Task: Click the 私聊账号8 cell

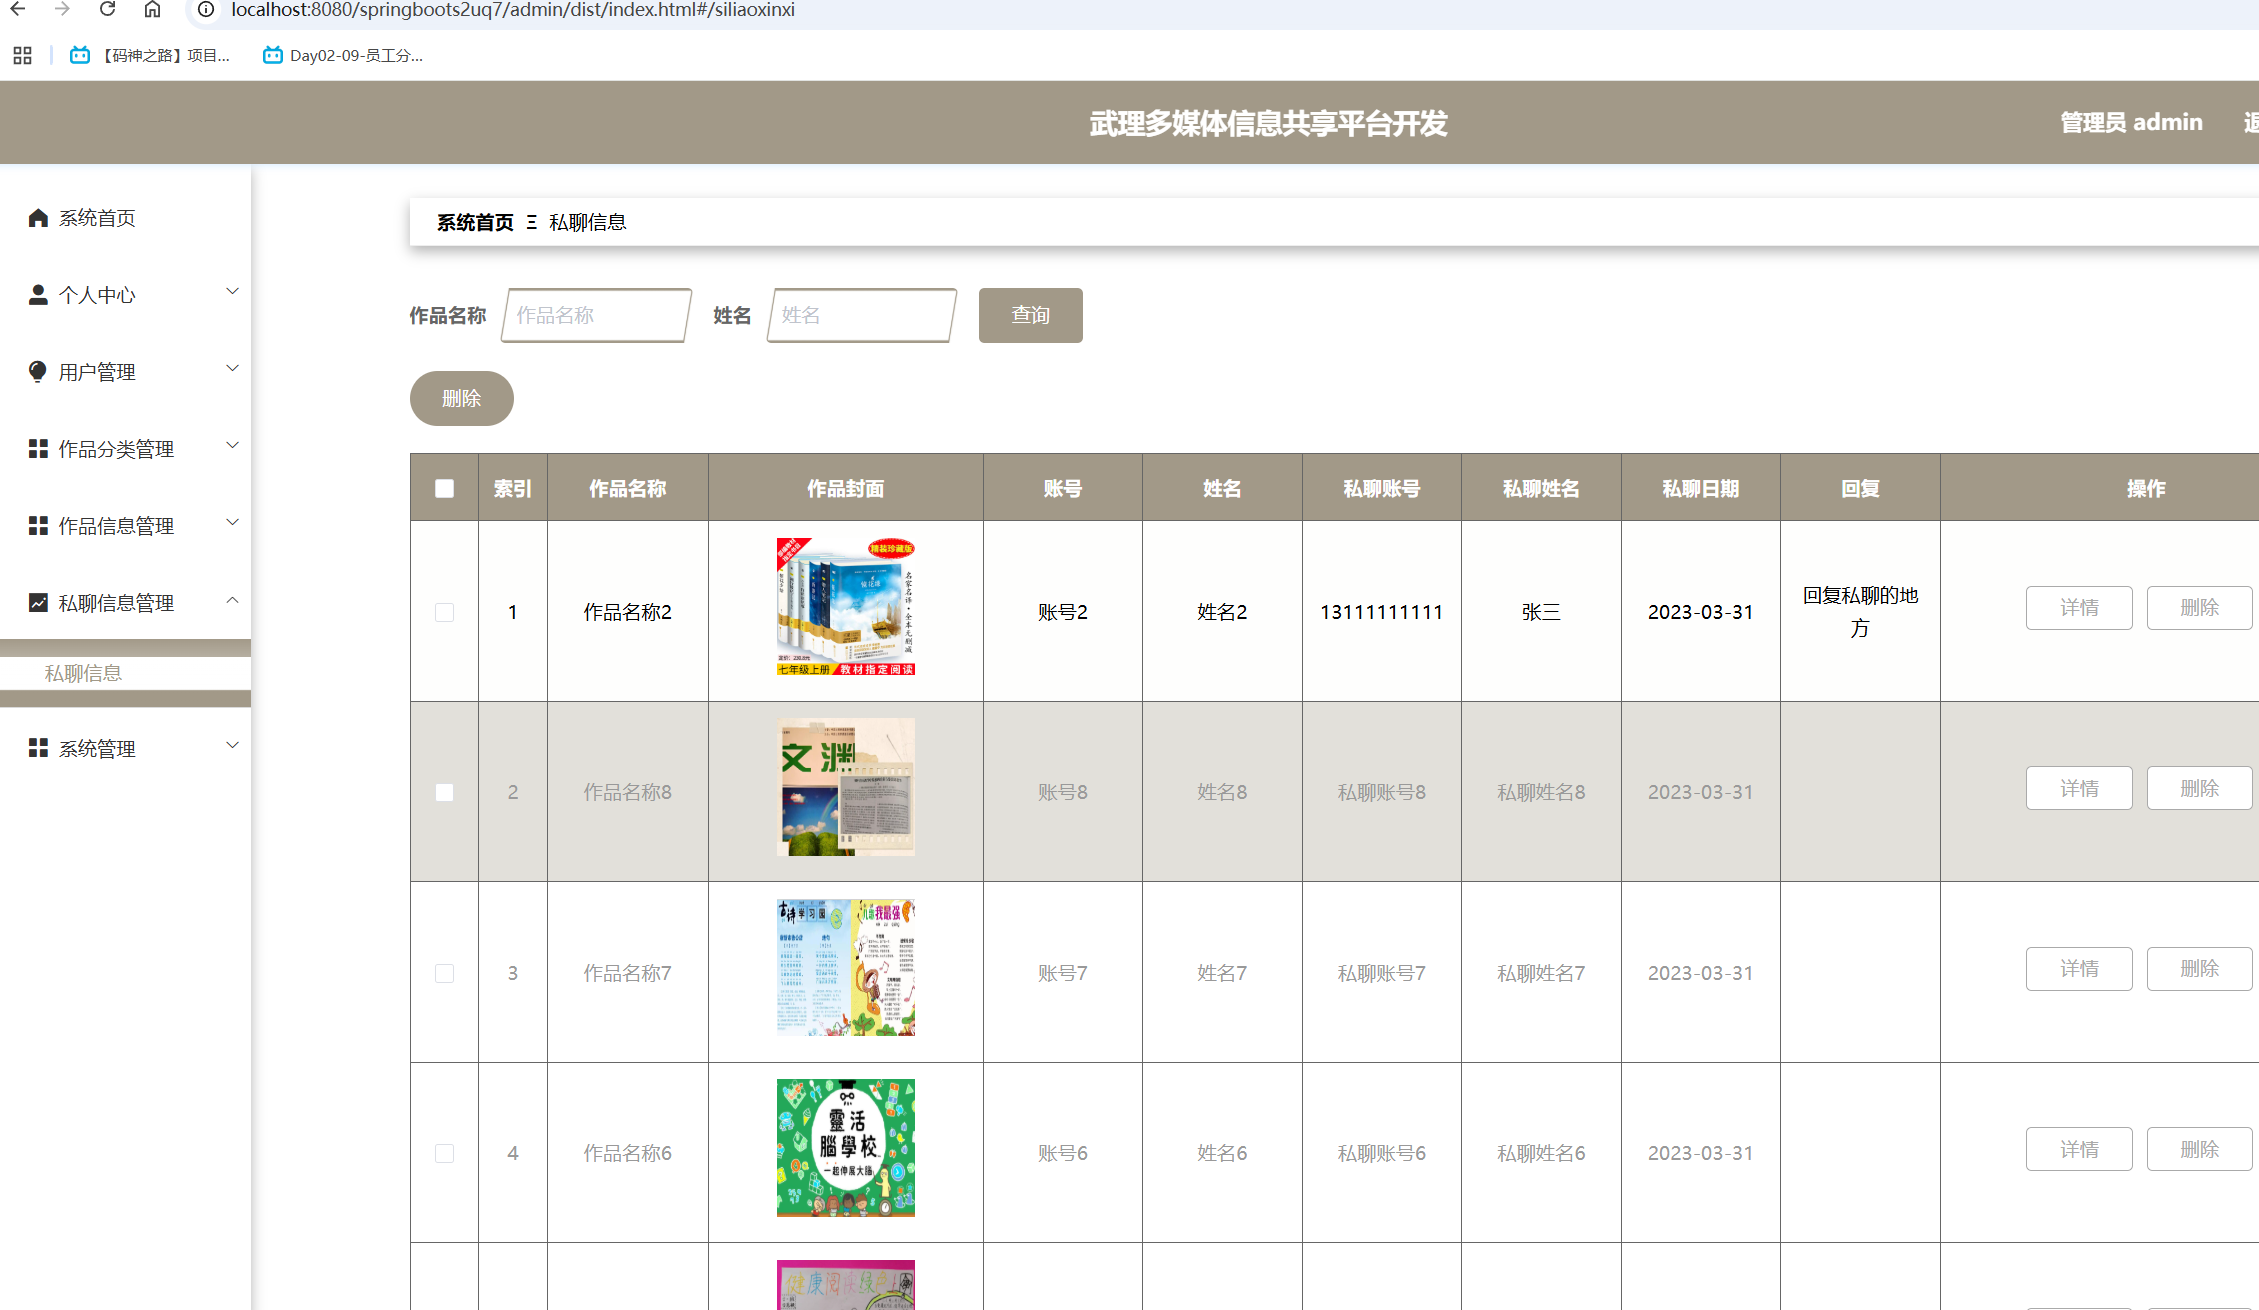Action: click(1381, 792)
